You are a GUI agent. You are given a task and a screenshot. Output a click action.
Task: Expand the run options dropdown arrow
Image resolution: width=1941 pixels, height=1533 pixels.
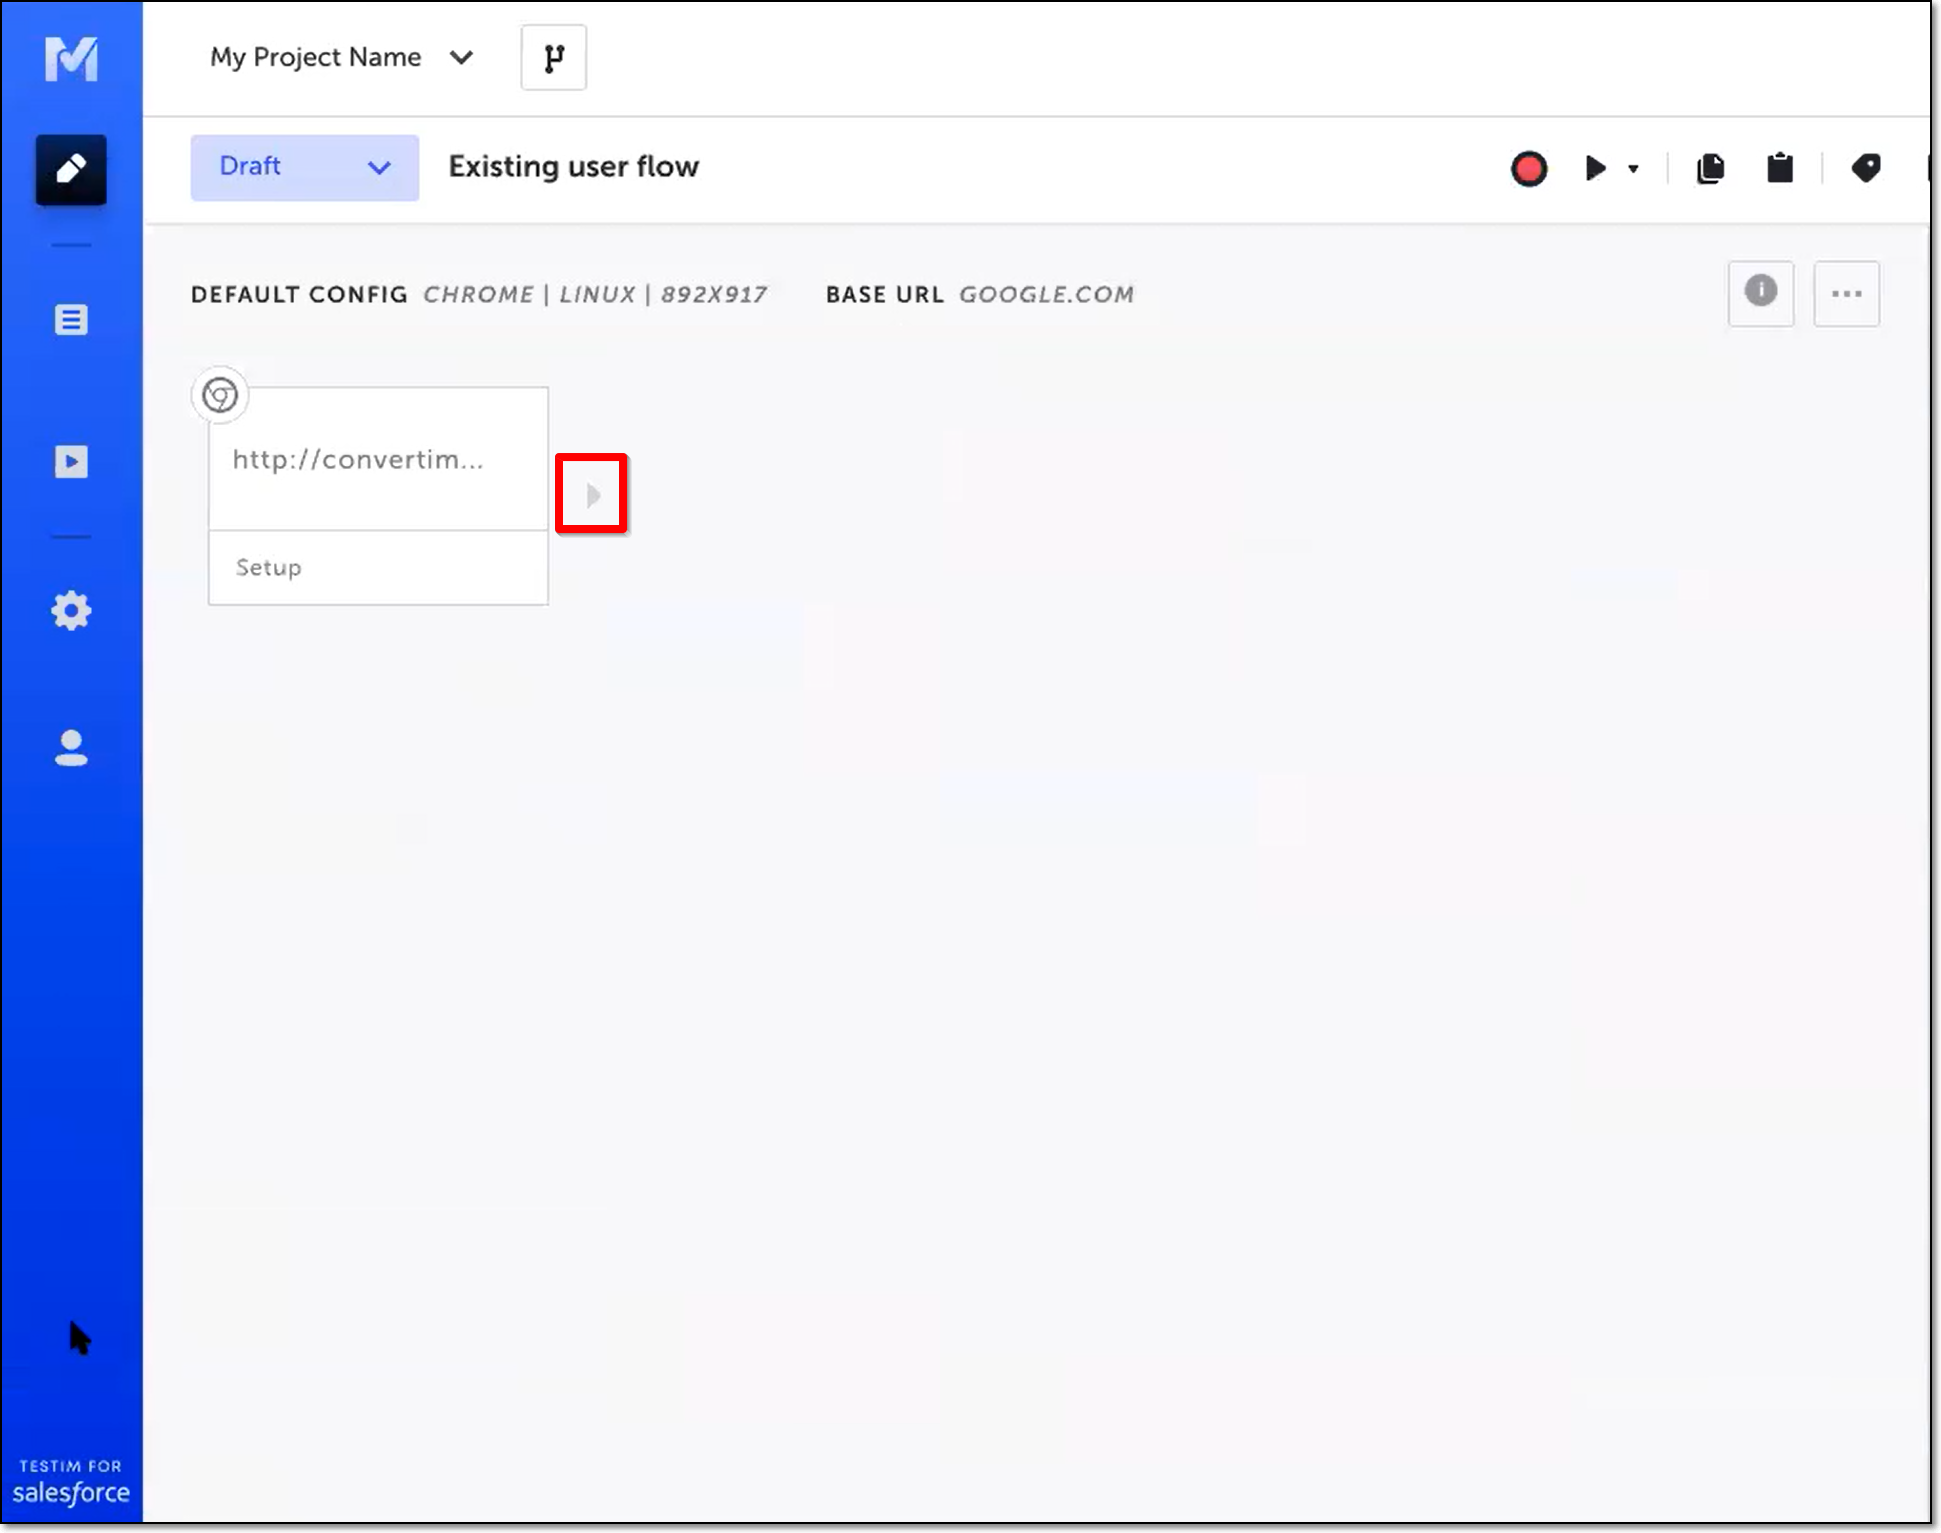[x=1633, y=169]
